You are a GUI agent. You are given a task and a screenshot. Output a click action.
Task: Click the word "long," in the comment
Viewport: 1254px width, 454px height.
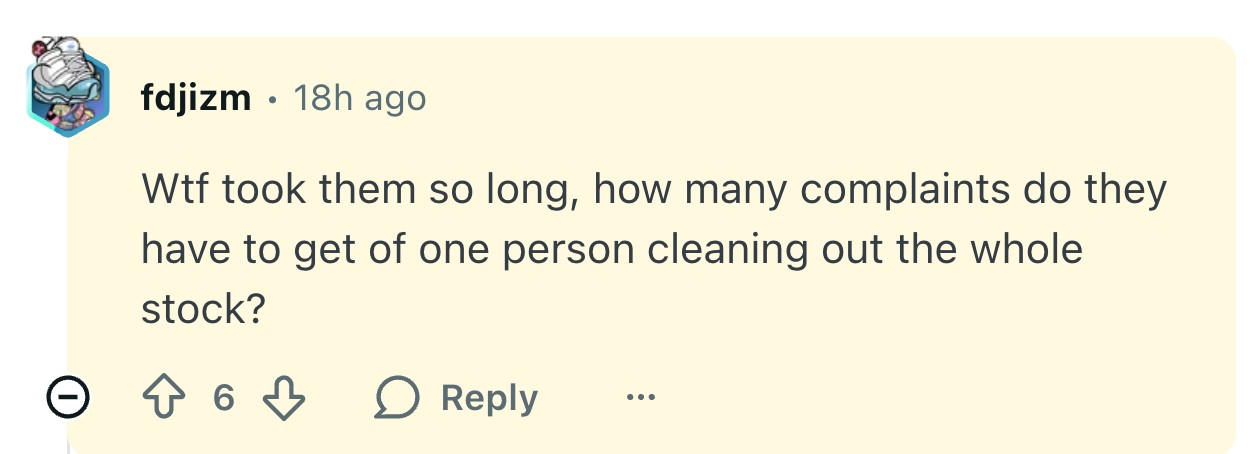(528, 189)
